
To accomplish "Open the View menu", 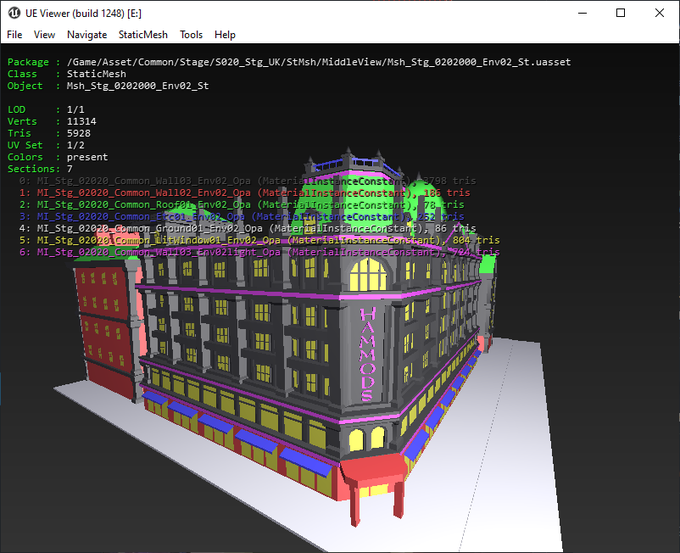I will 44,34.
